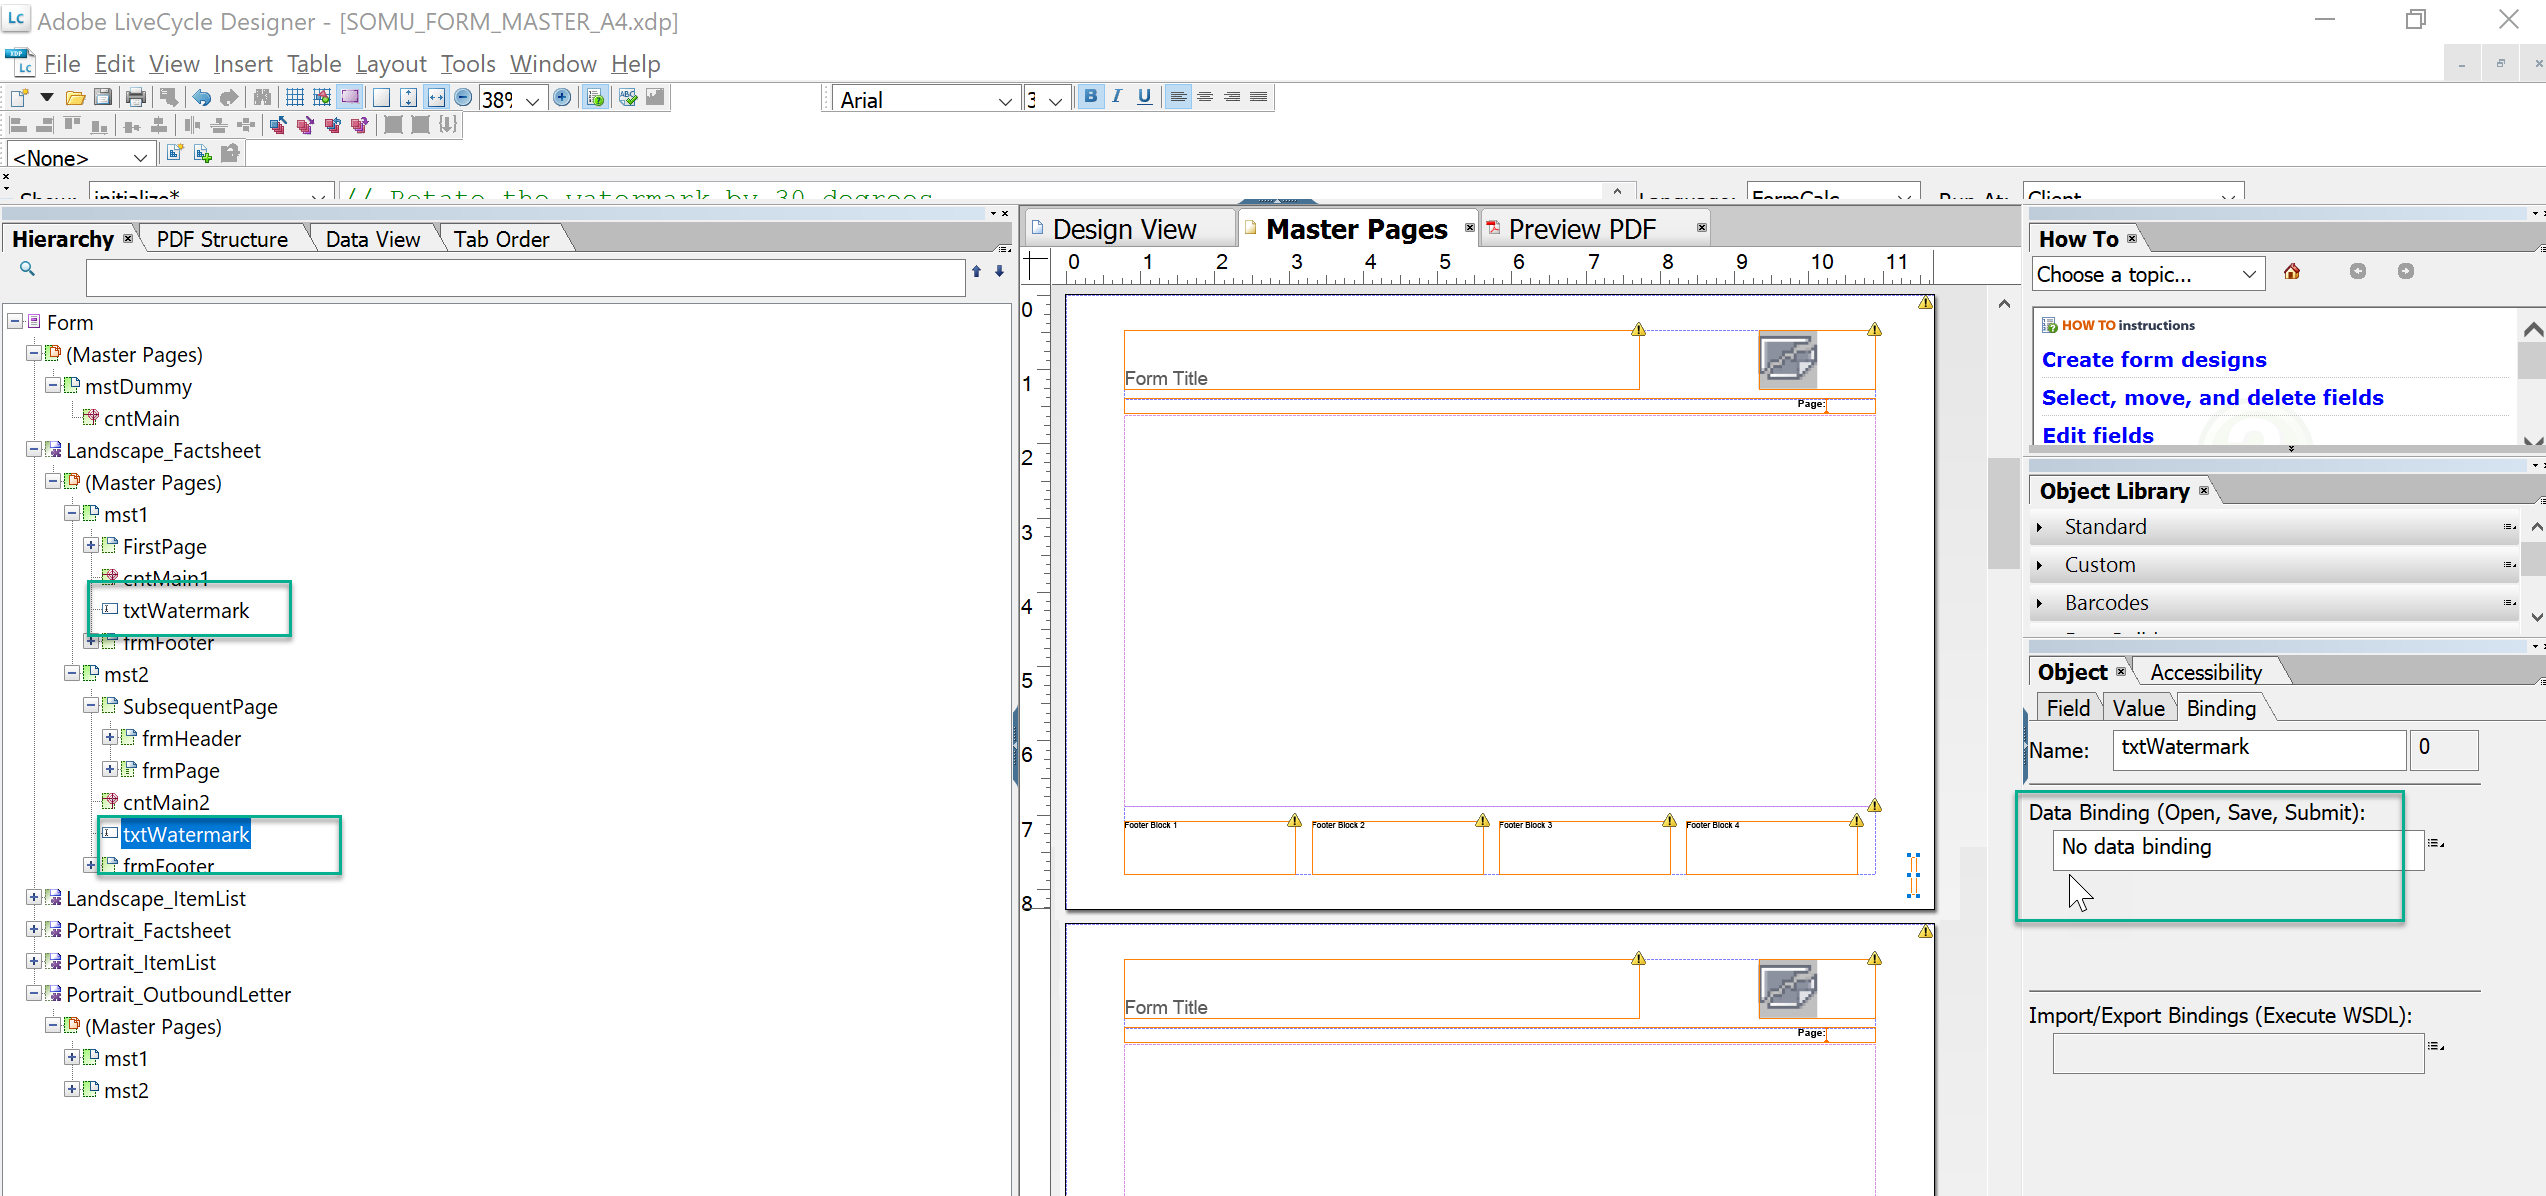
Task: Click the Align Top edges icon
Action: point(72,125)
